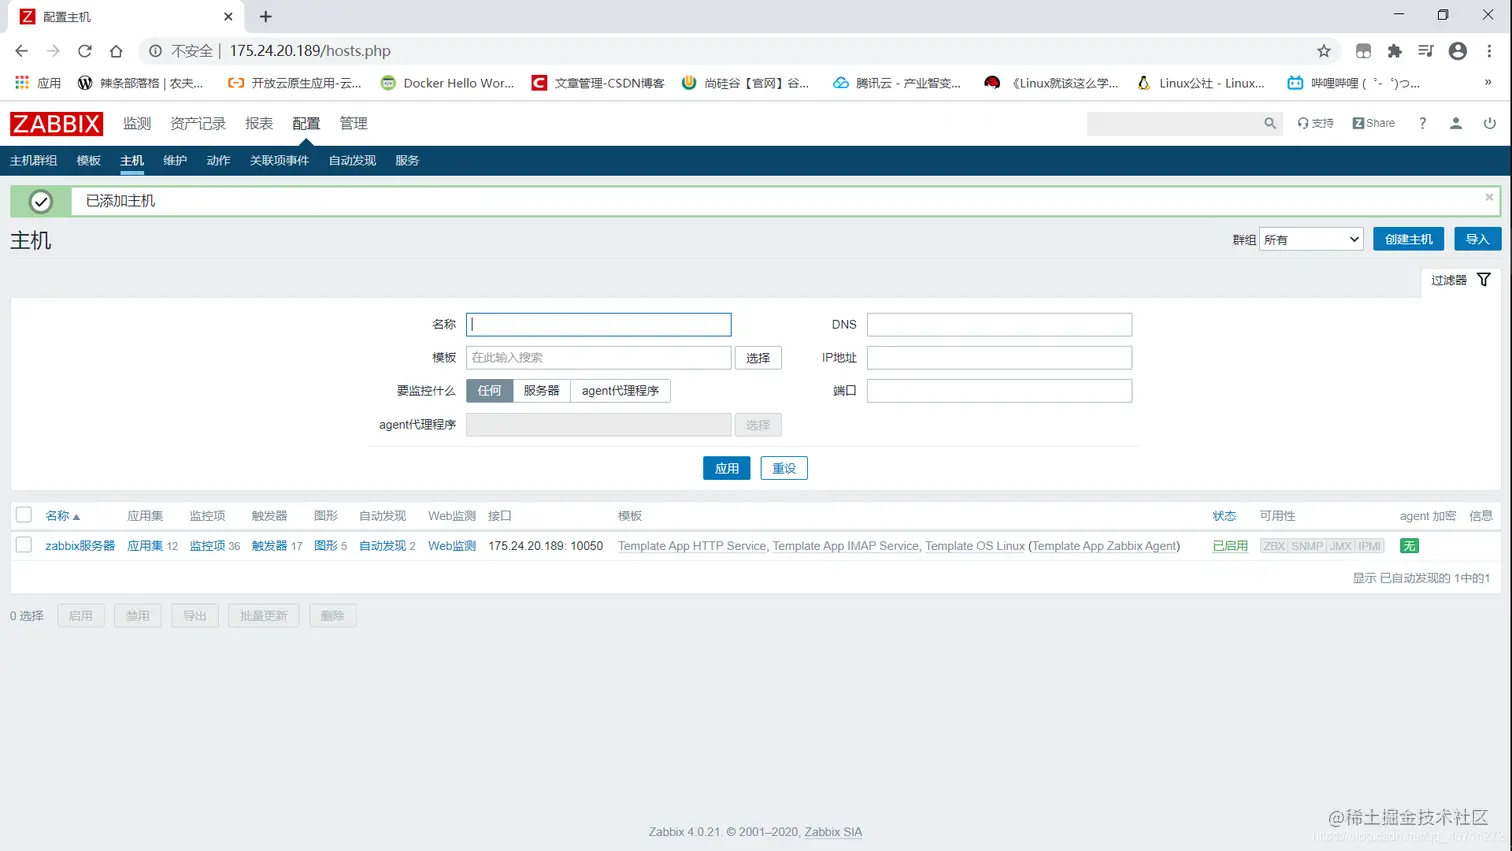Image resolution: width=1512 pixels, height=851 pixels.
Task: Click the 导入 button
Action: point(1477,239)
